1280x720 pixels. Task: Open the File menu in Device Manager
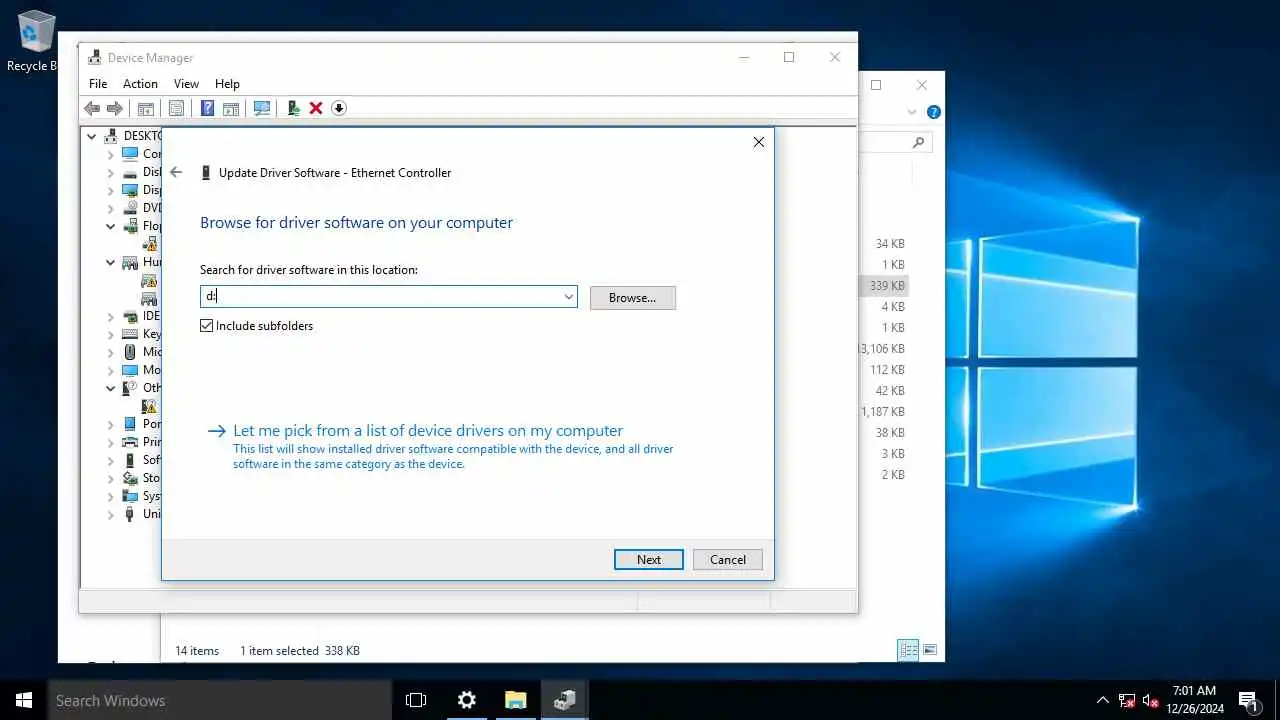click(98, 84)
